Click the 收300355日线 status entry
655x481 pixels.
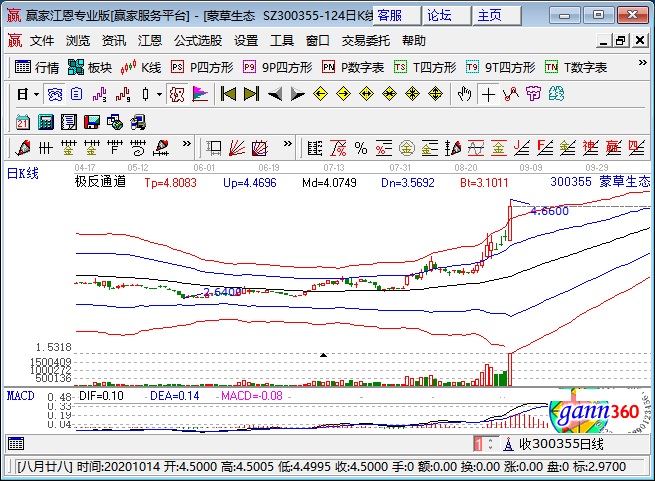tap(561, 444)
